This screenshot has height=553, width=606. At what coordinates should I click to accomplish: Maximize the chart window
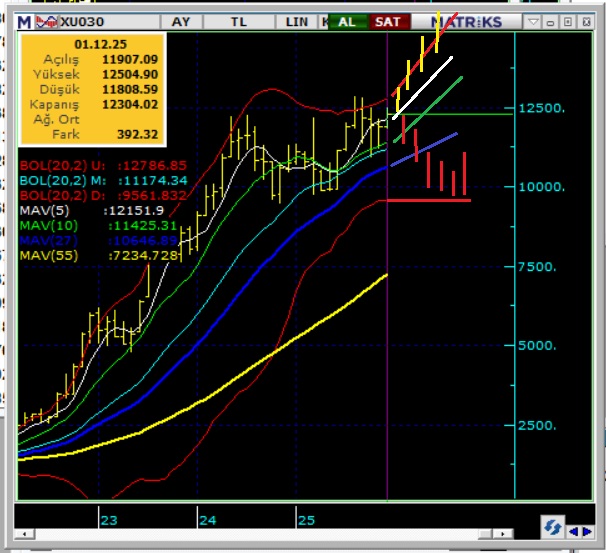pos(567,21)
